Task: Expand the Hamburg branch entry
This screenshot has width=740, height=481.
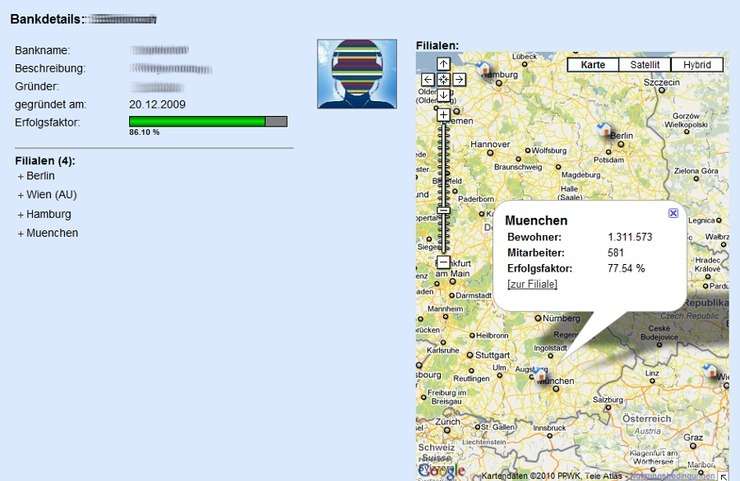Action: [44, 214]
